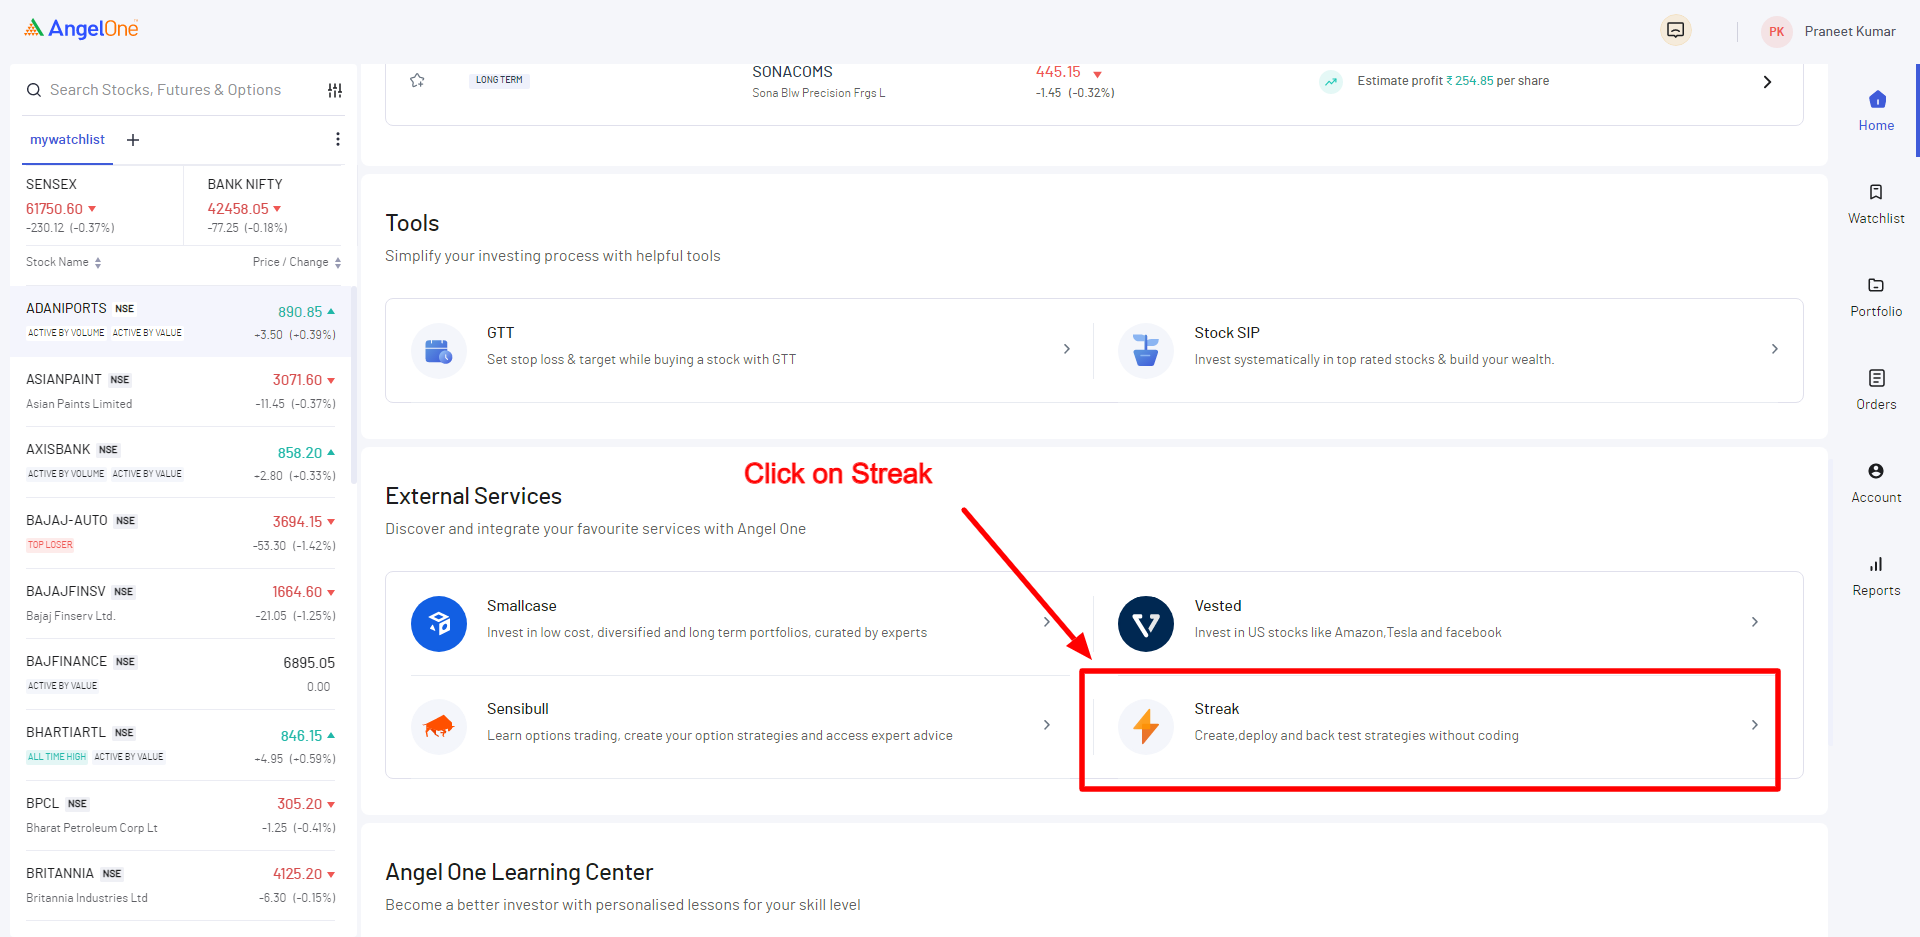
Task: Open the watchlist three-dot options menu
Action: tap(338, 140)
